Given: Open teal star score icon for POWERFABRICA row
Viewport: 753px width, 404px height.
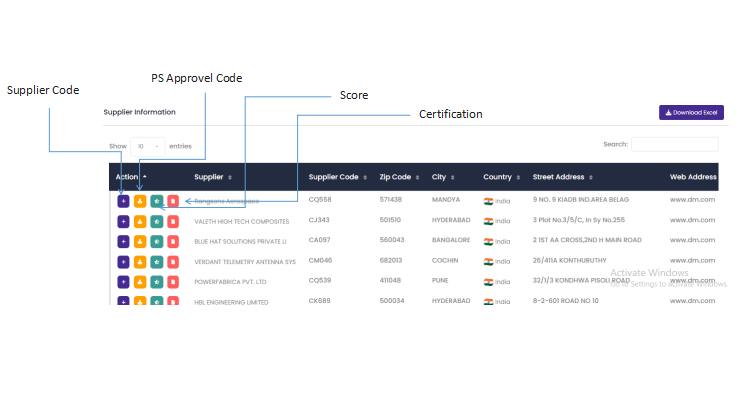Looking at the screenshot, I should pos(157,282).
